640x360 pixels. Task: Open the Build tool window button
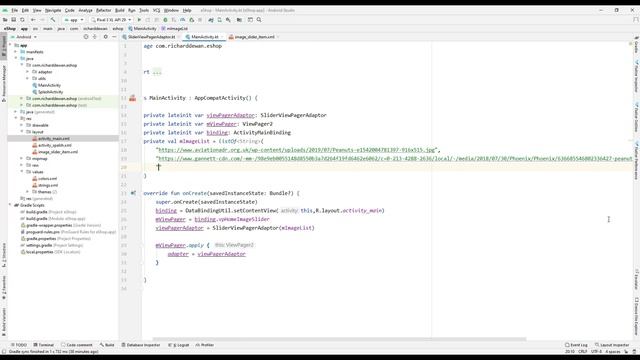107,345
